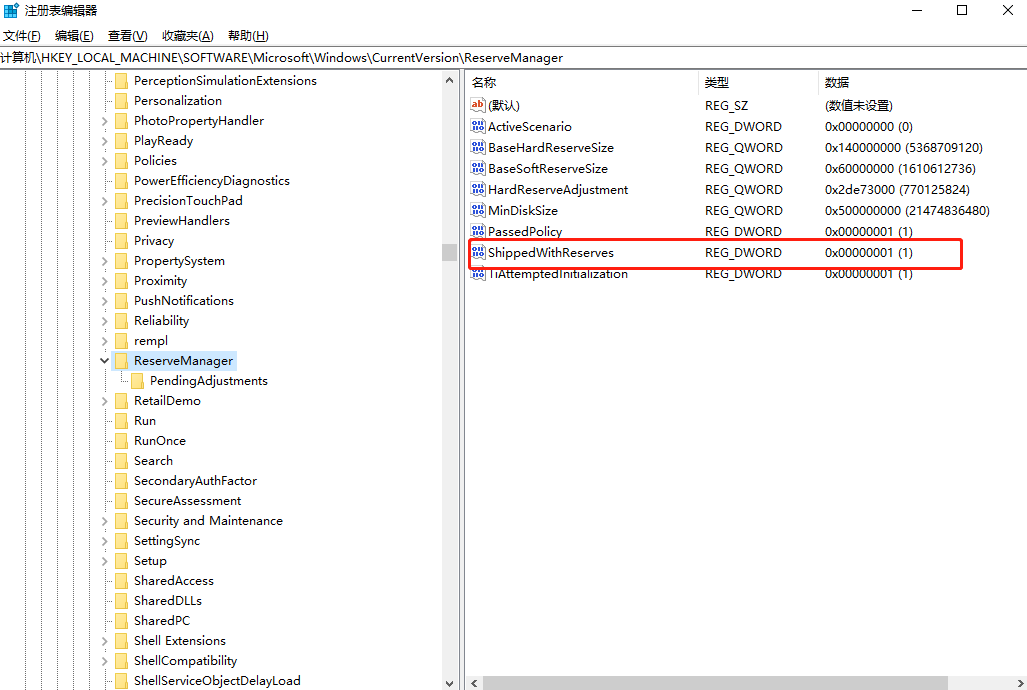Expand the Policies tree node

[x=104, y=160]
